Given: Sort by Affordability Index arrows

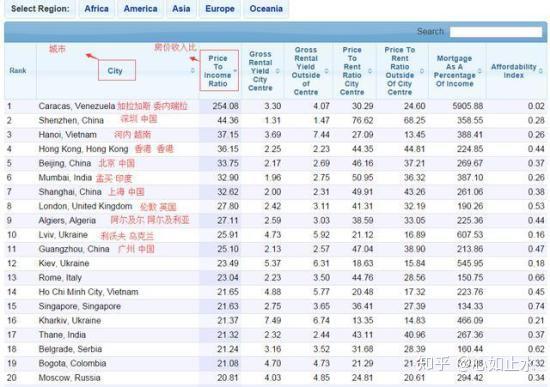Looking at the screenshot, I should (541, 71).
